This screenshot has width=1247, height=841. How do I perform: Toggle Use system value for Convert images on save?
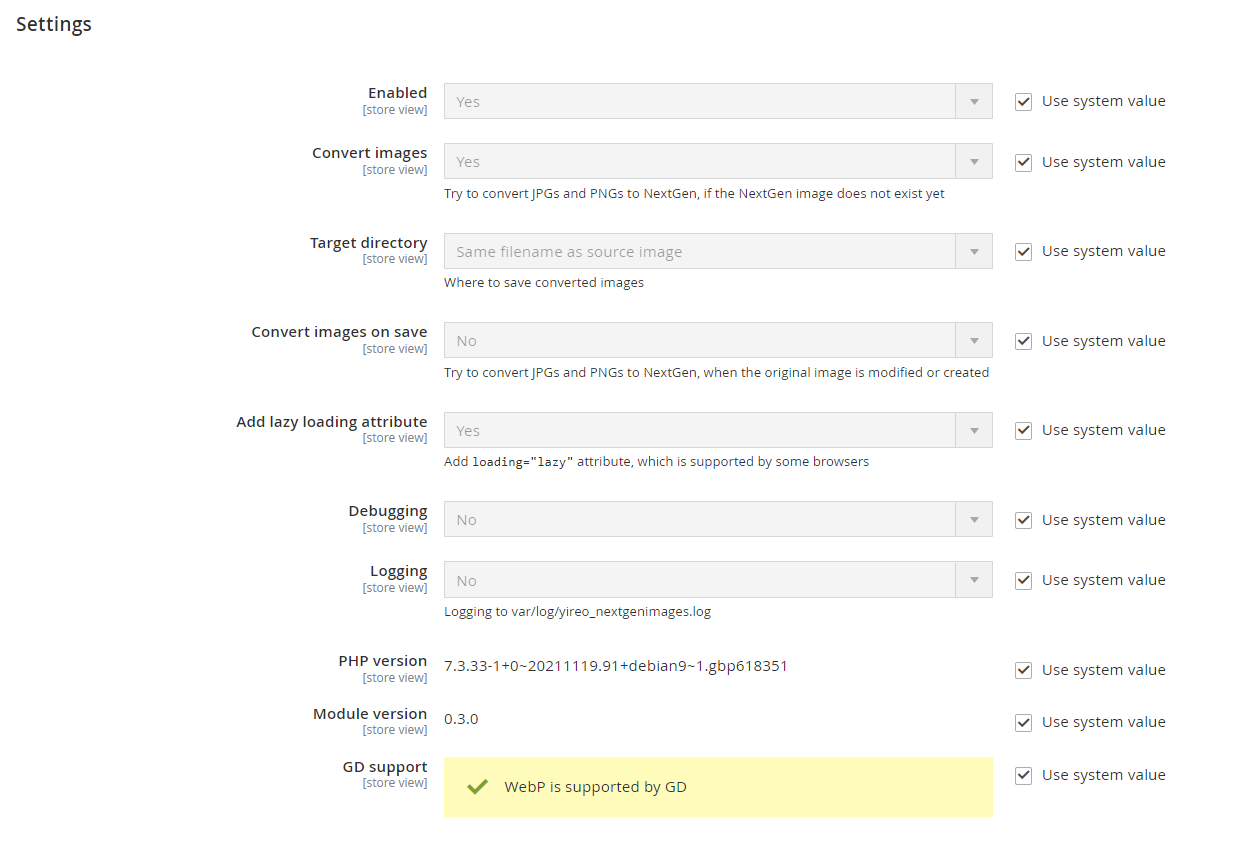point(1023,340)
